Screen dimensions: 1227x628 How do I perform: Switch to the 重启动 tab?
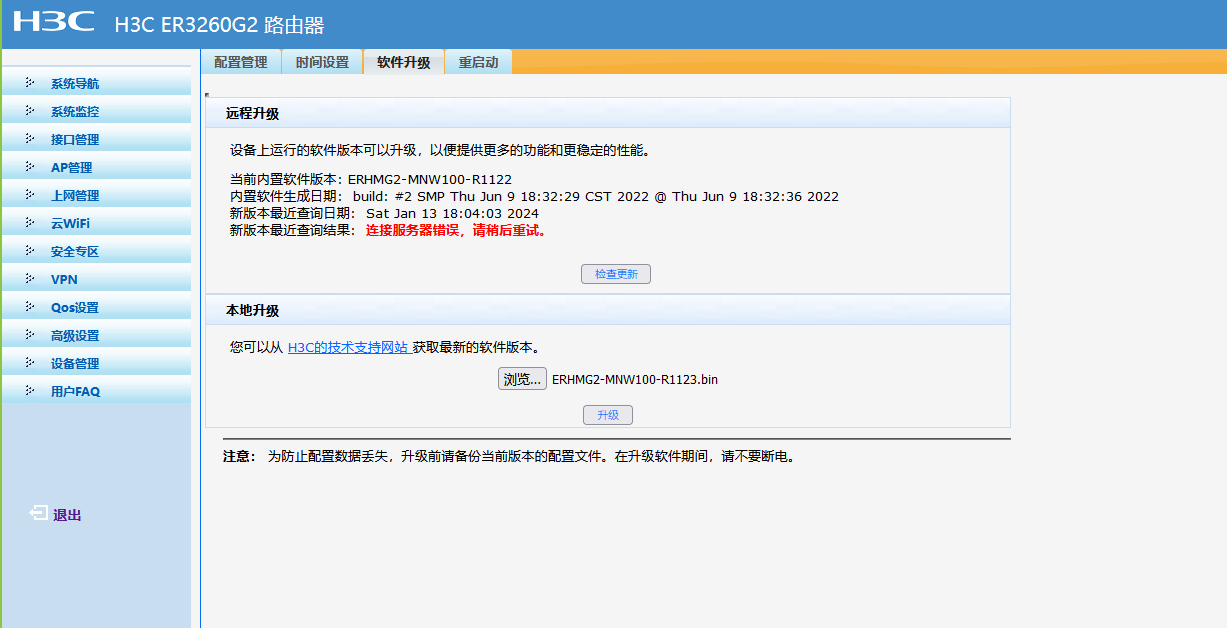478,62
